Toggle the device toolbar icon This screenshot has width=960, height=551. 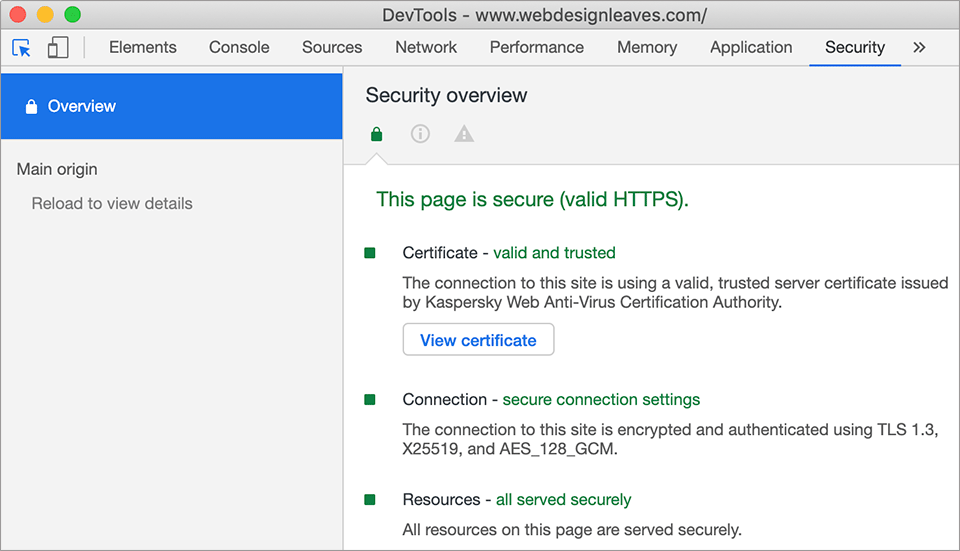point(58,47)
